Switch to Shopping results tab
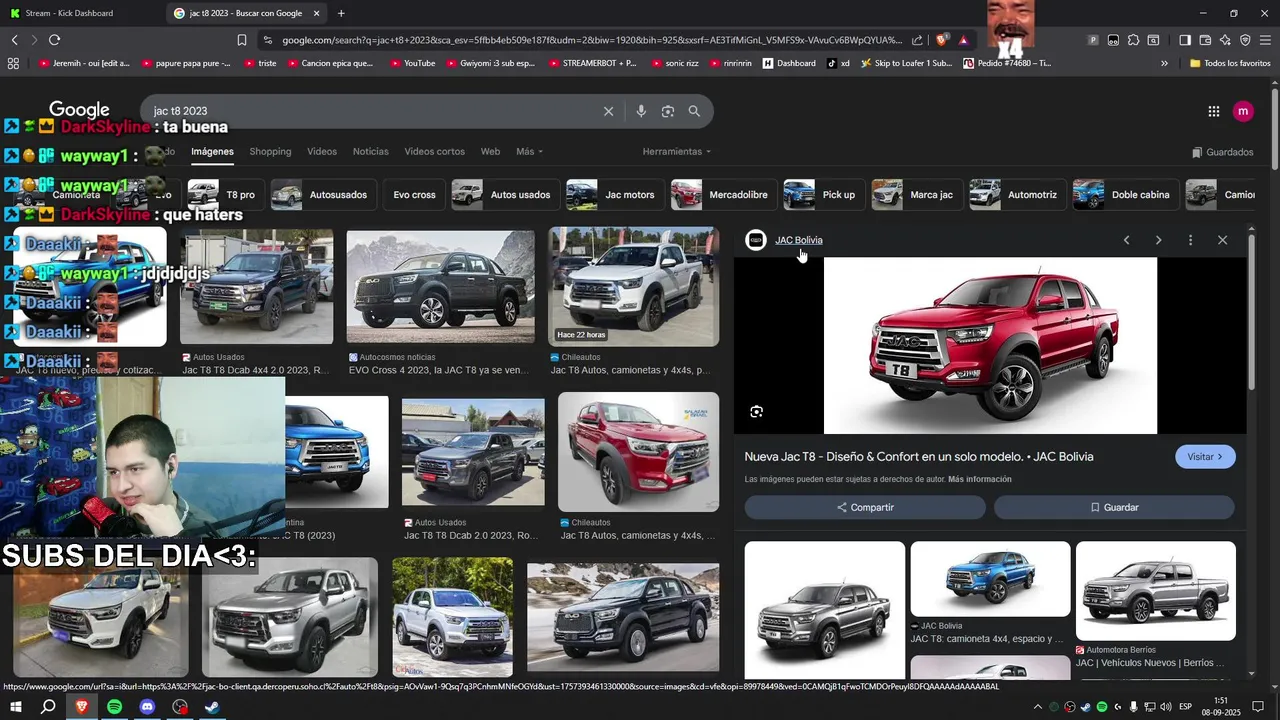 point(270,152)
